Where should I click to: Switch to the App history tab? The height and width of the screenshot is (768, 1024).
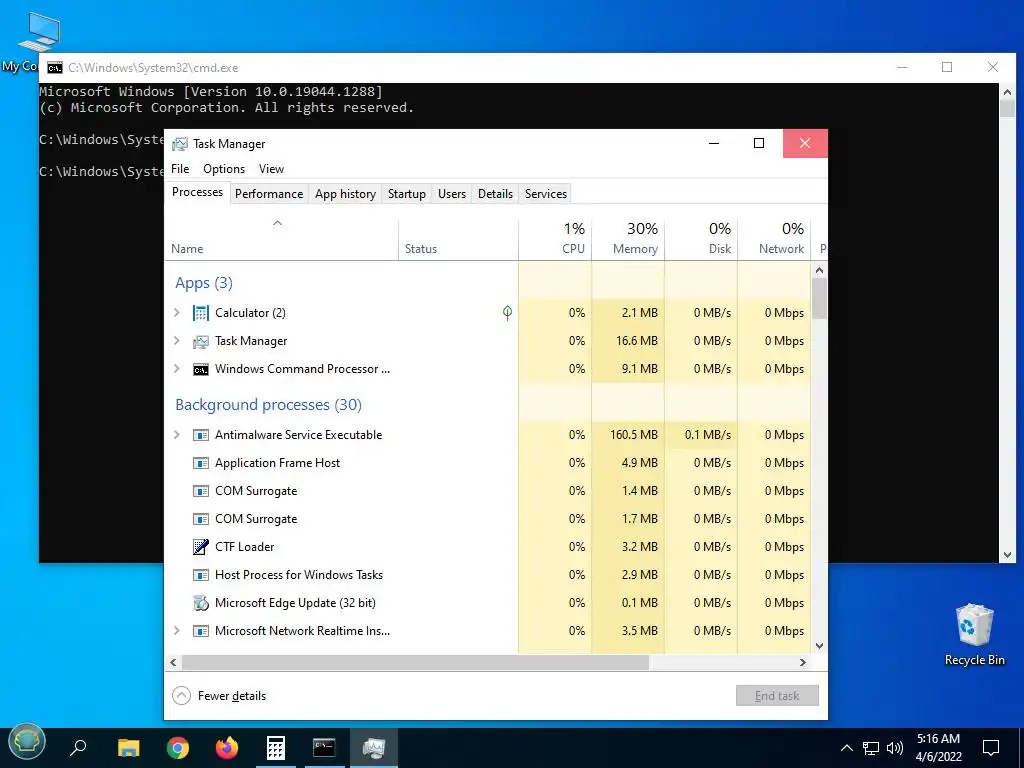pos(345,194)
